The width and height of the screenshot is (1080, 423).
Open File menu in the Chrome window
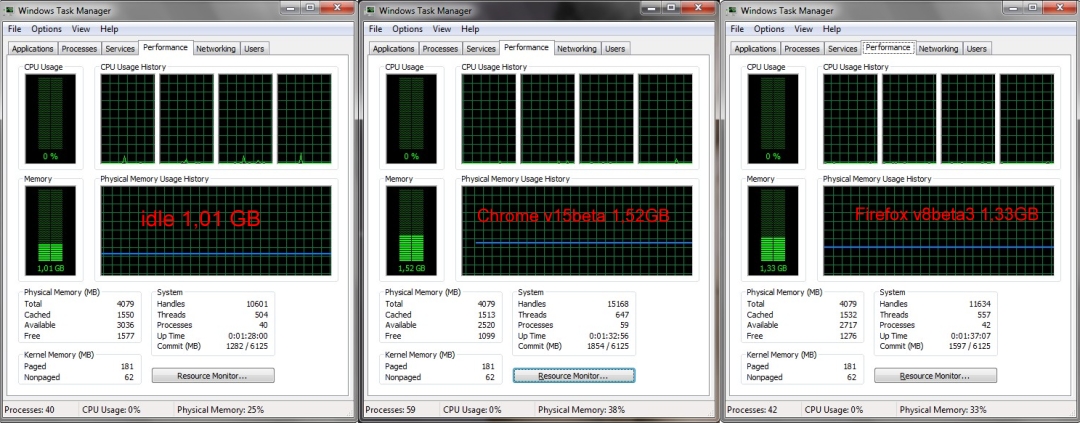(x=375, y=29)
